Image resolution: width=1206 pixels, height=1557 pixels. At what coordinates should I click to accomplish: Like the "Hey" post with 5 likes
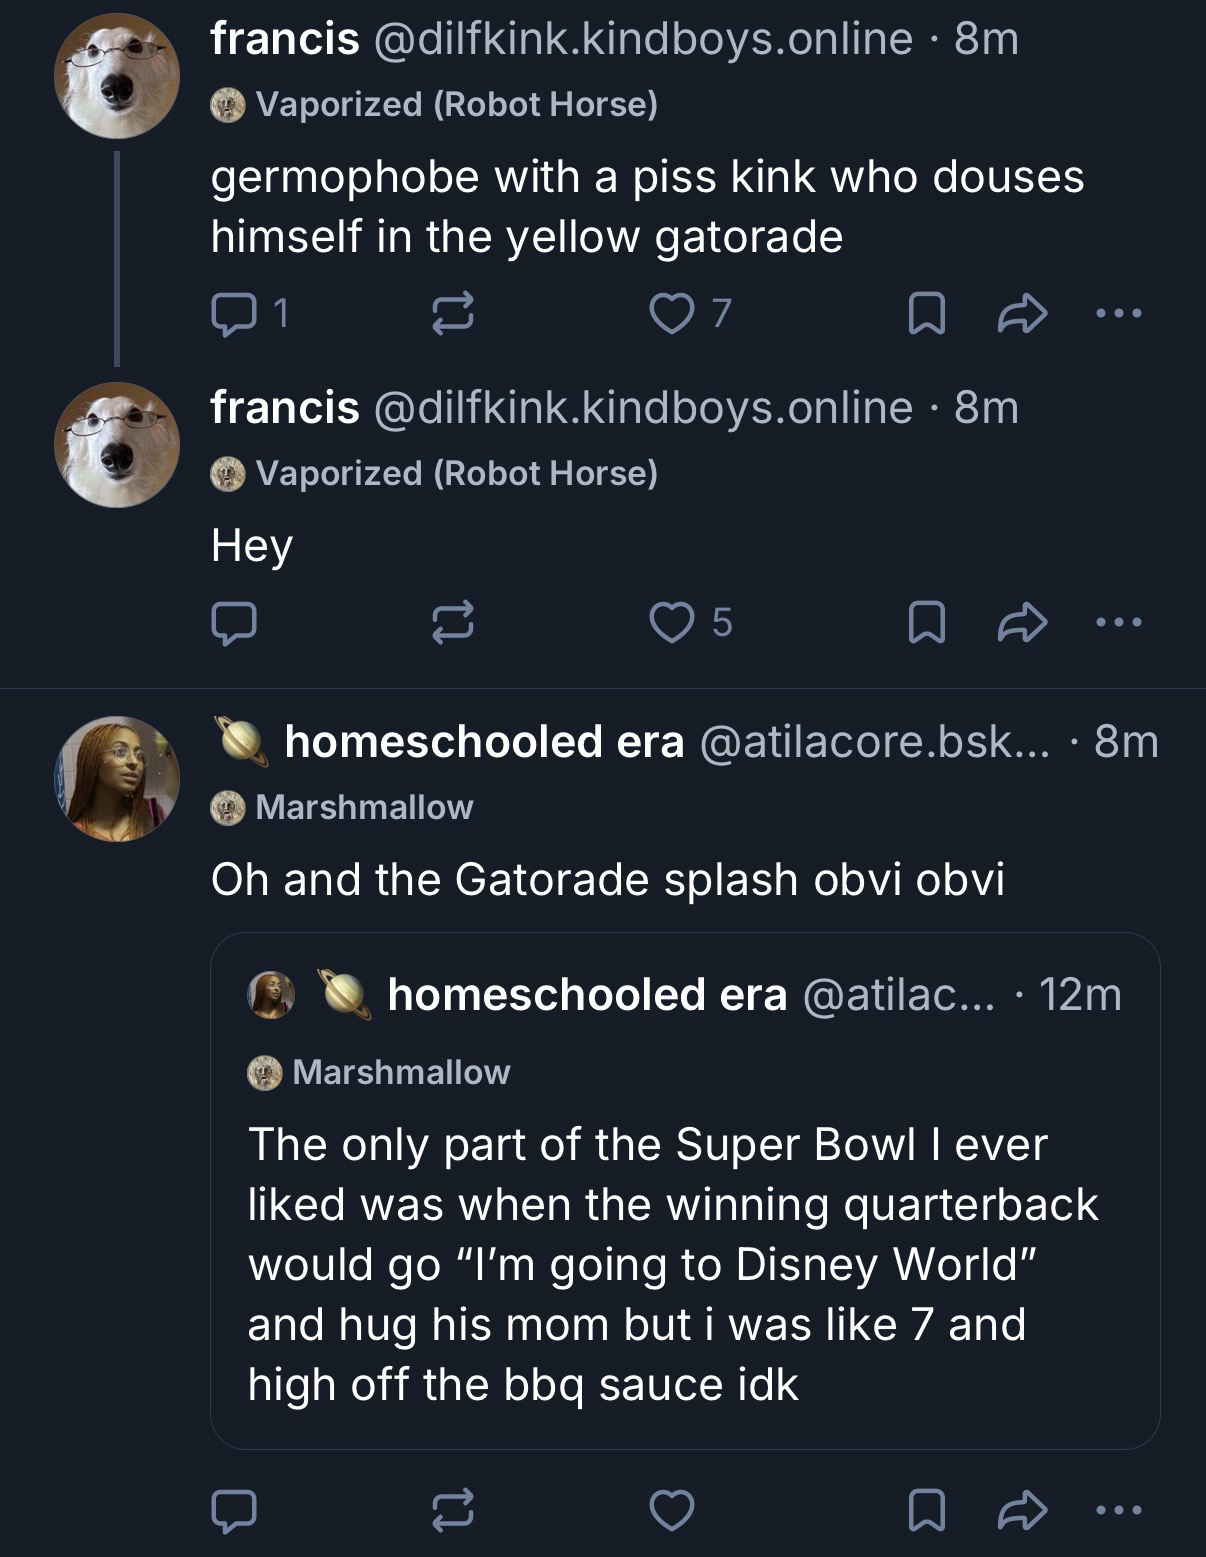pyautogui.click(x=671, y=623)
